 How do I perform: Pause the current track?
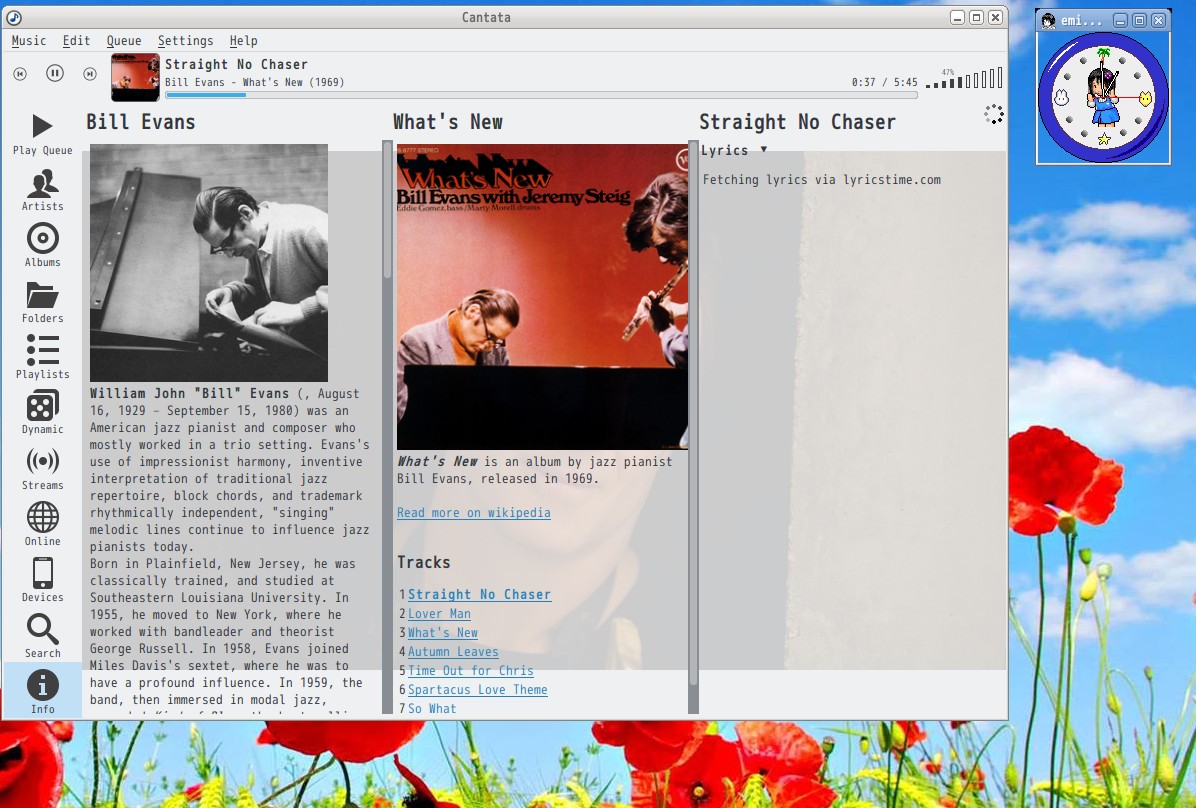[x=54, y=73]
